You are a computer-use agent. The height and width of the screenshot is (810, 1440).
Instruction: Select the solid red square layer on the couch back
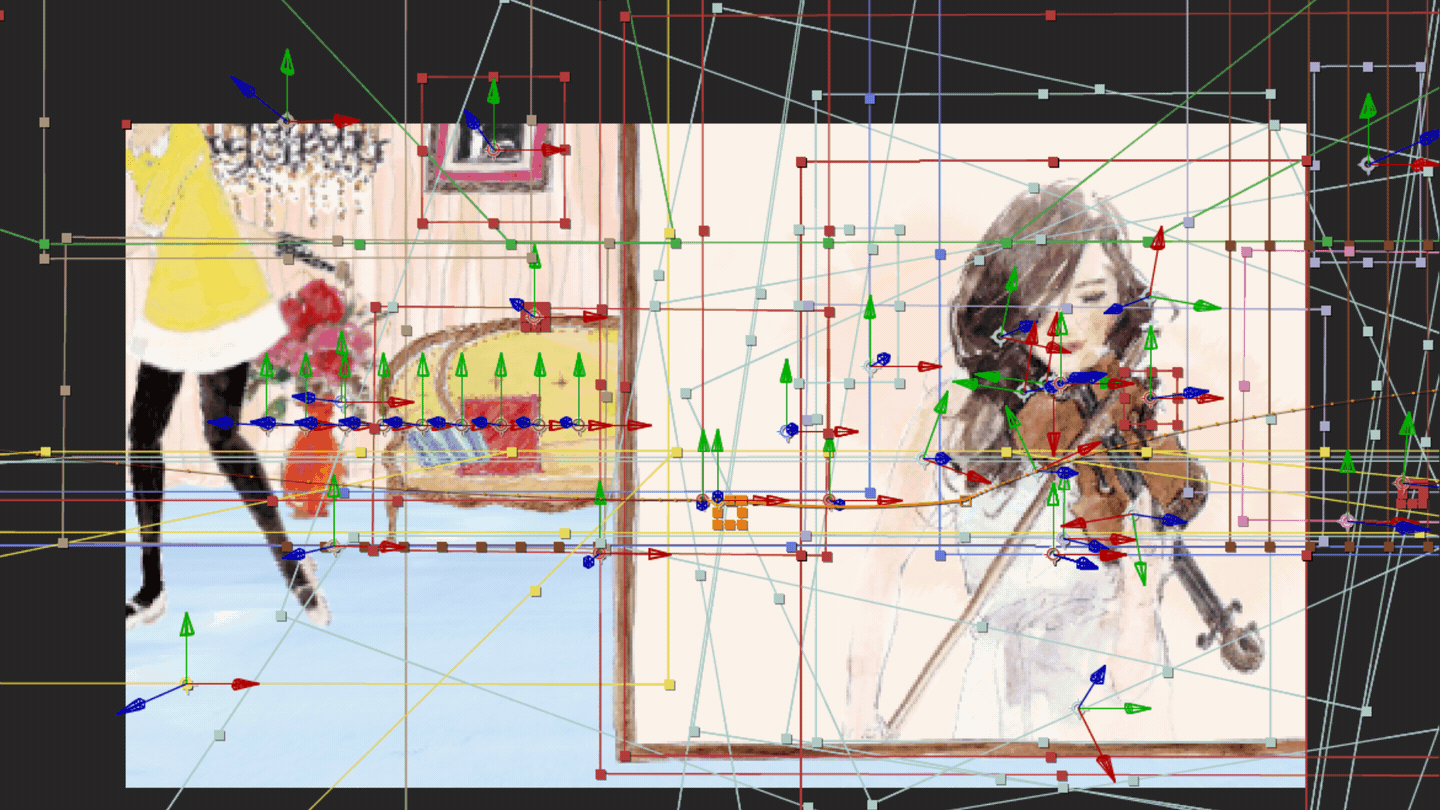coord(536,317)
